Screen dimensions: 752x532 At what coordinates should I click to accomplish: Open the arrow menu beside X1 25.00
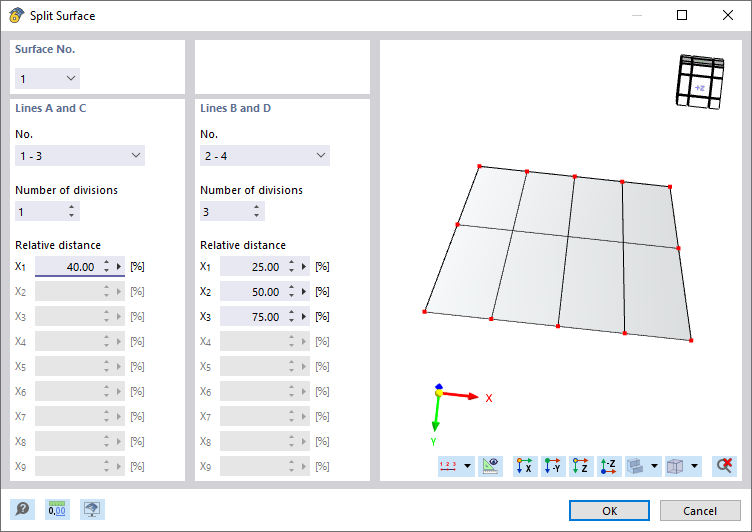(304, 267)
